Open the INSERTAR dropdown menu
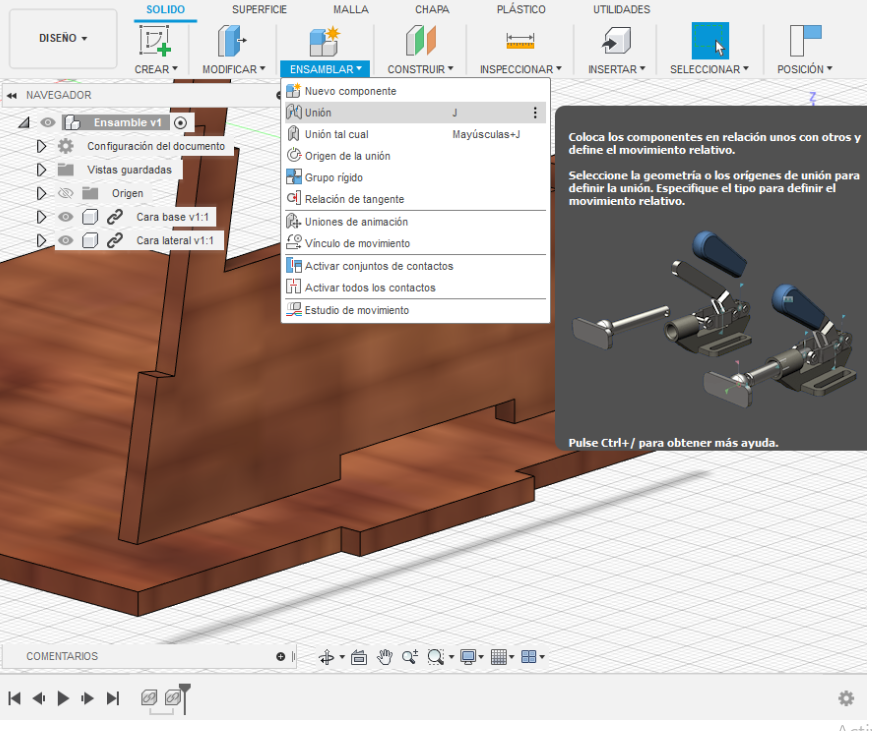This screenshot has height=731, width=872. pyautogui.click(x=616, y=69)
